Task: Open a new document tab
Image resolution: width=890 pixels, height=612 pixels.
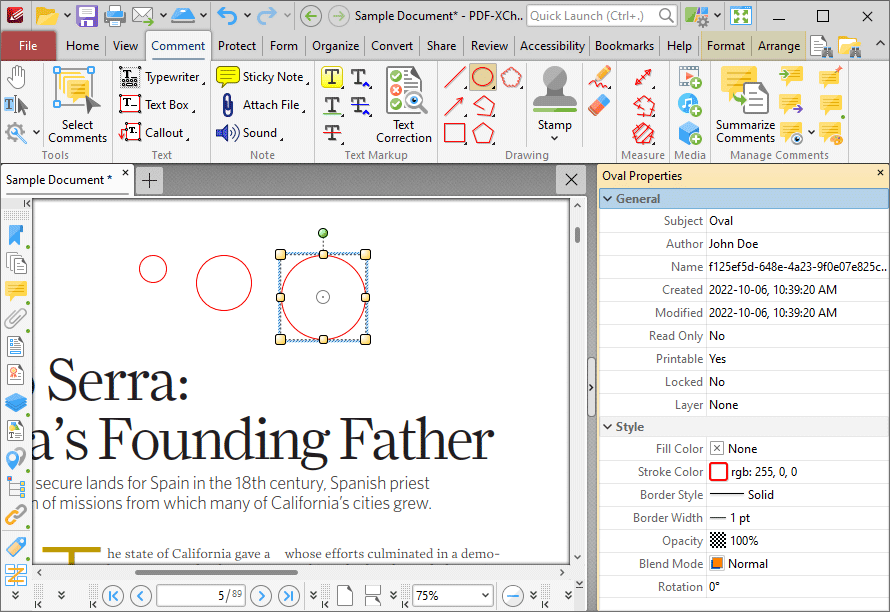Action: tap(149, 181)
